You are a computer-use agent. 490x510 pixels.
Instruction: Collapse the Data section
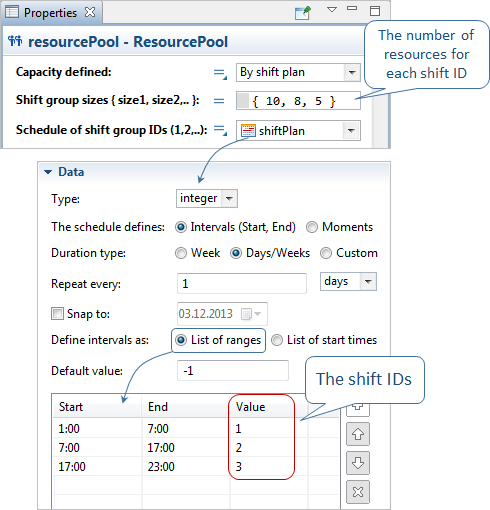(x=48, y=172)
